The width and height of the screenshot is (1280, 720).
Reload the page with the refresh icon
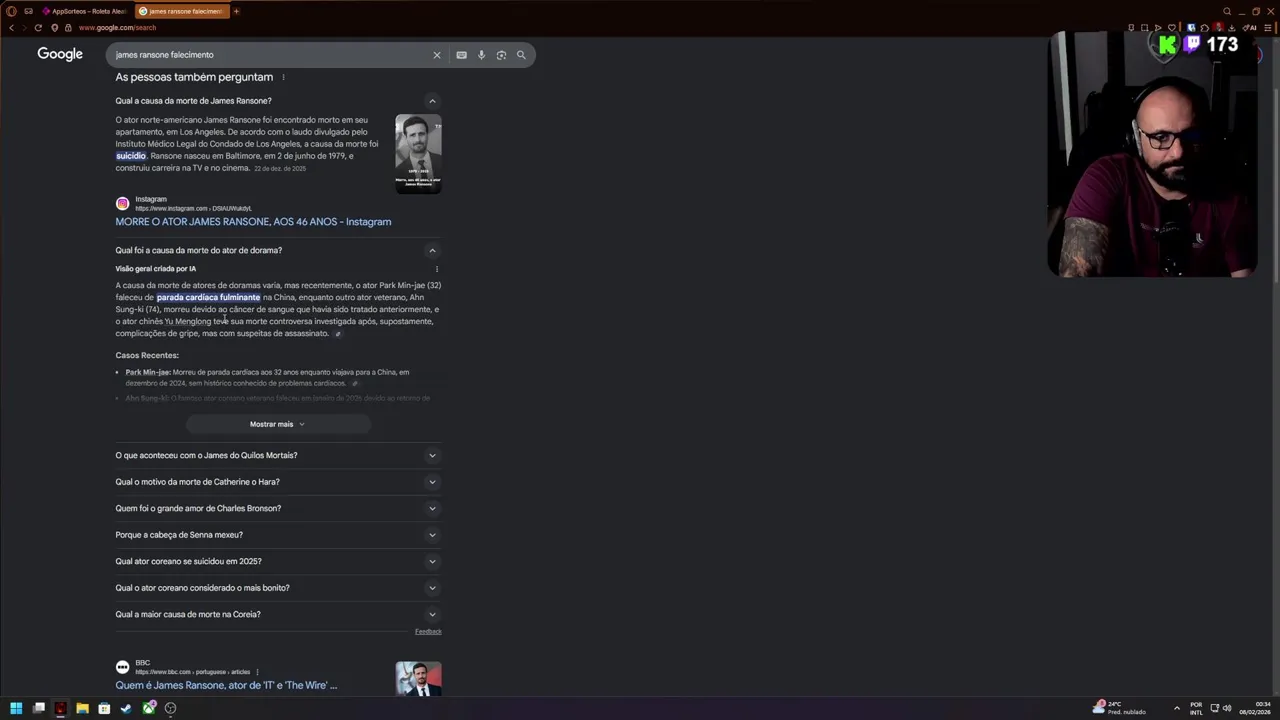[x=38, y=28]
